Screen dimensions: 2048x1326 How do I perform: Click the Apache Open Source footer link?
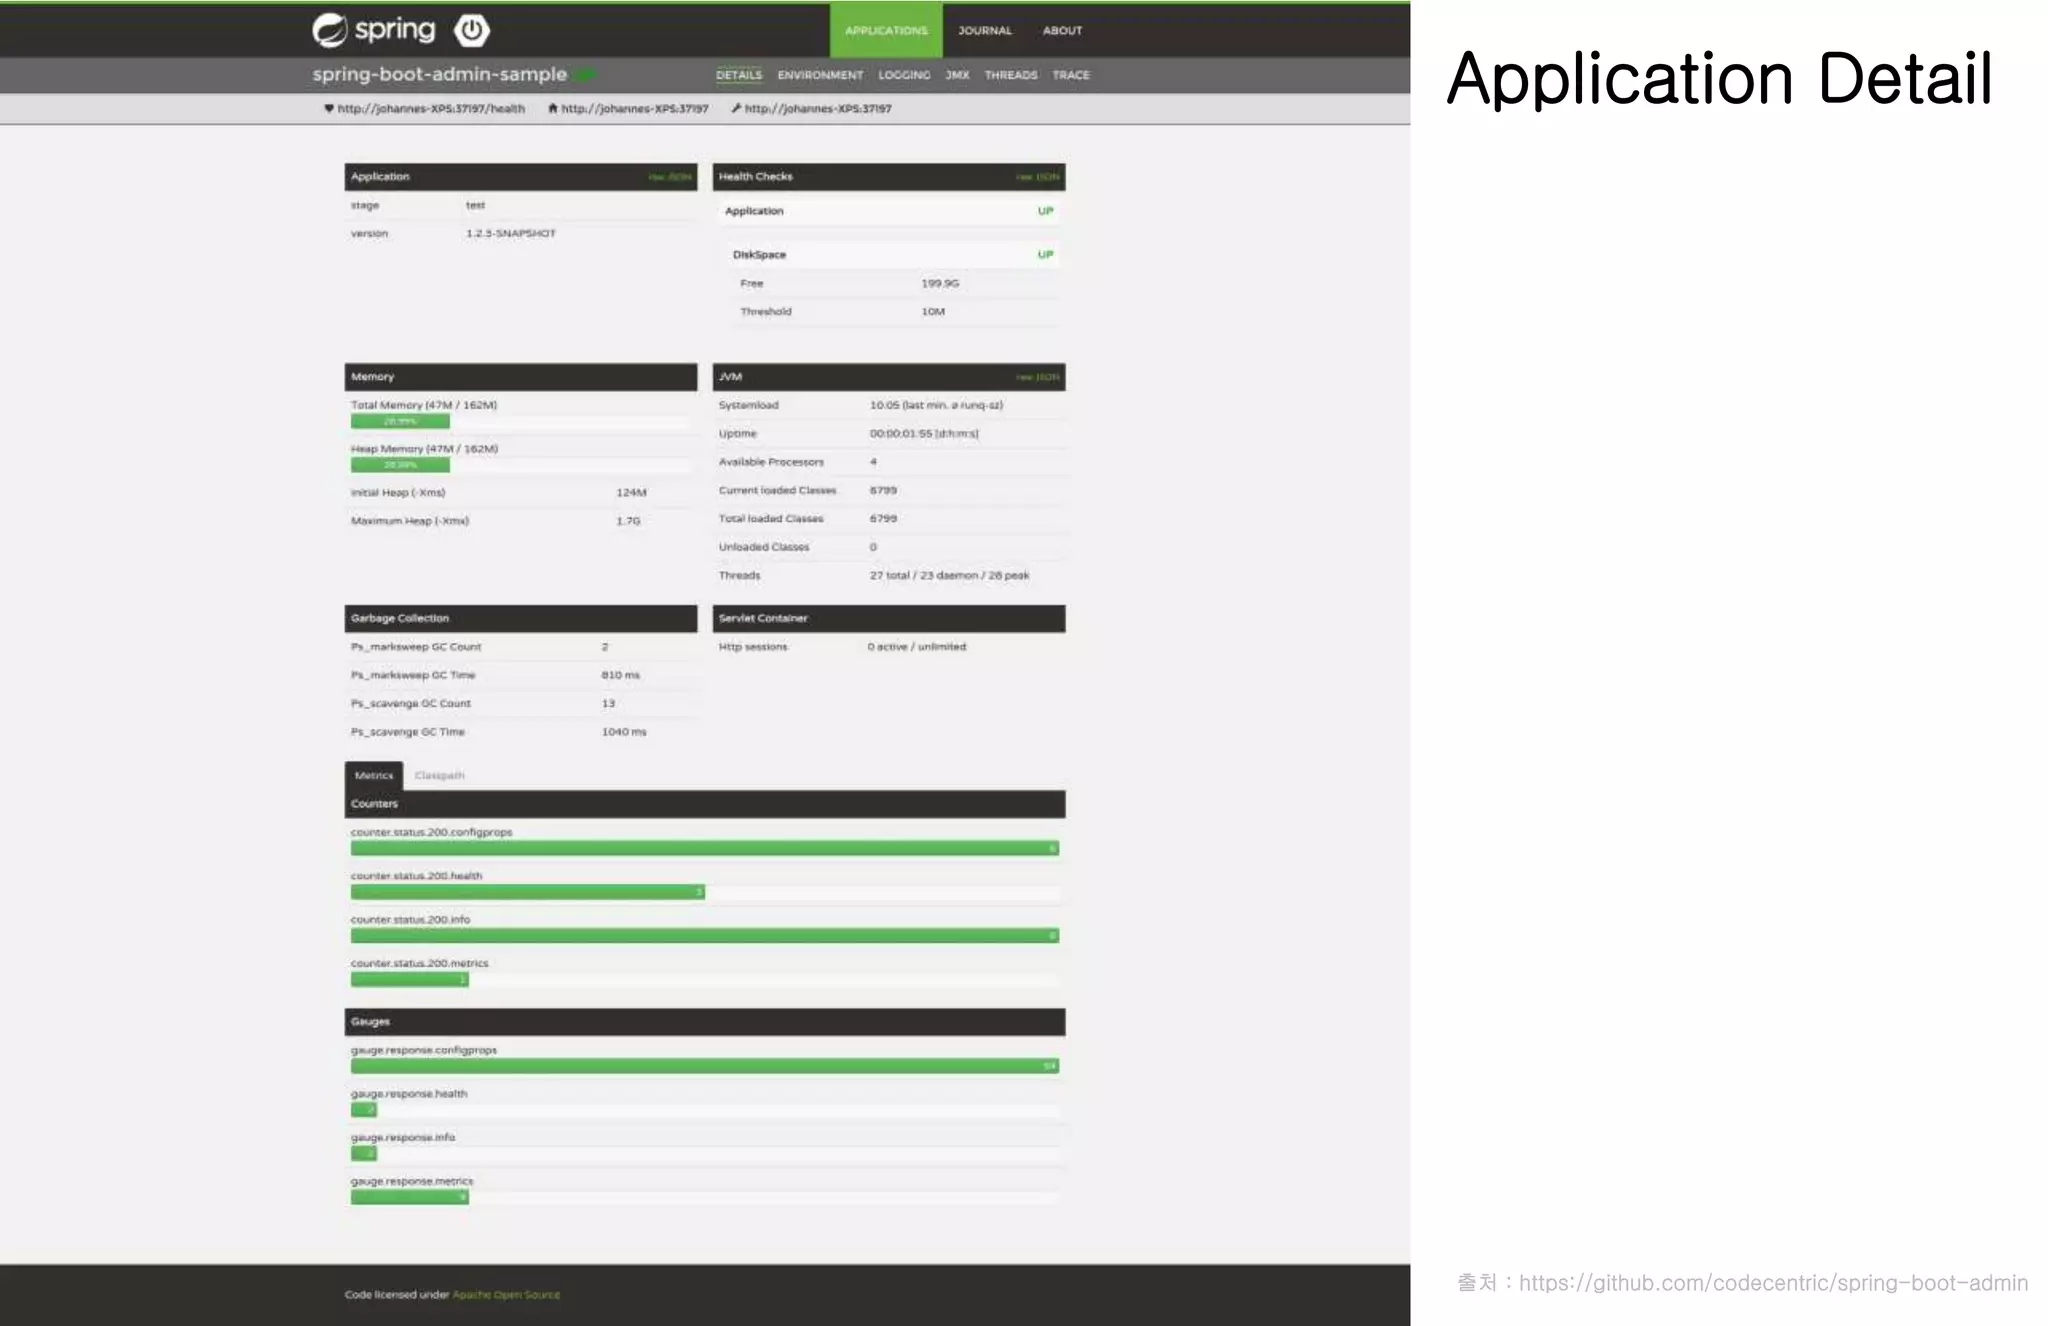coord(506,1294)
